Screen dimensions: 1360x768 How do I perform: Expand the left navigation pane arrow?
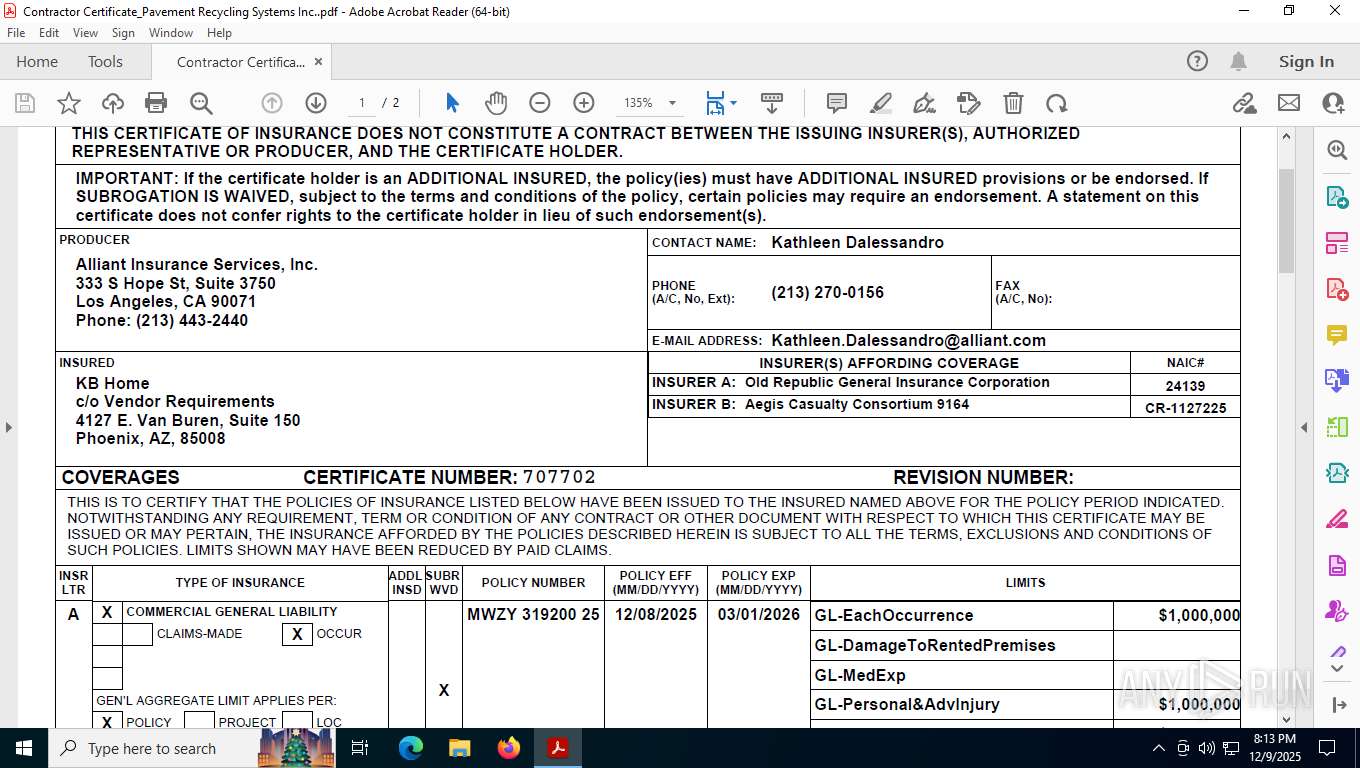9,427
